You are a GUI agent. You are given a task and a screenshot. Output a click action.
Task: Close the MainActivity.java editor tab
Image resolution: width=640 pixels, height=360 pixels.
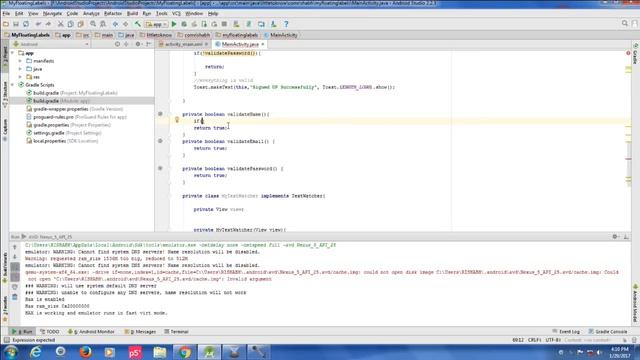(263, 44)
